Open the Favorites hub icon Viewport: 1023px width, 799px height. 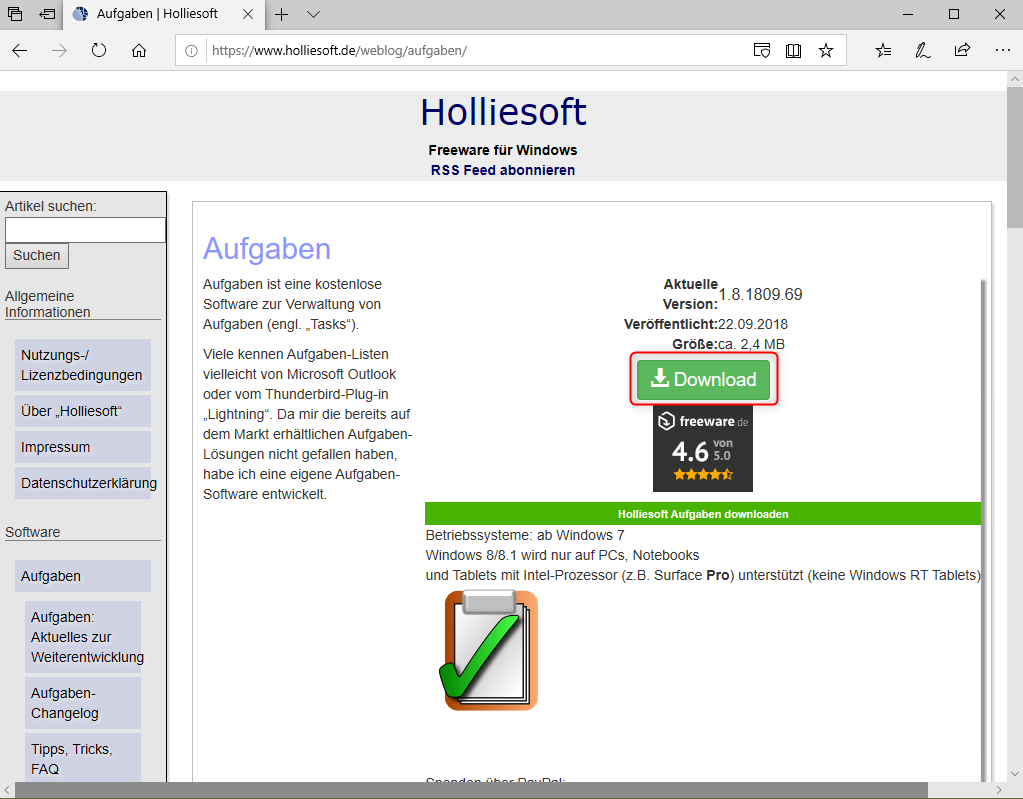pyautogui.click(x=883, y=50)
